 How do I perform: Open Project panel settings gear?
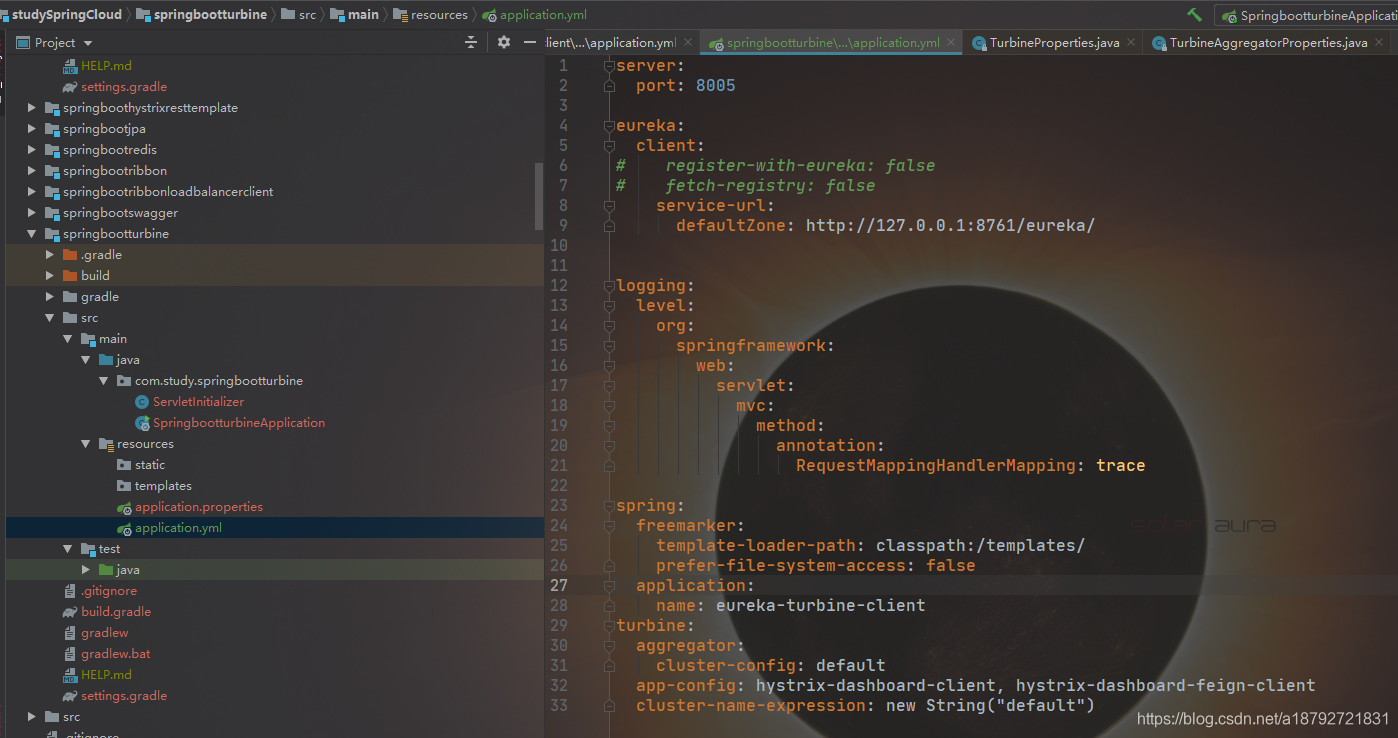[504, 42]
